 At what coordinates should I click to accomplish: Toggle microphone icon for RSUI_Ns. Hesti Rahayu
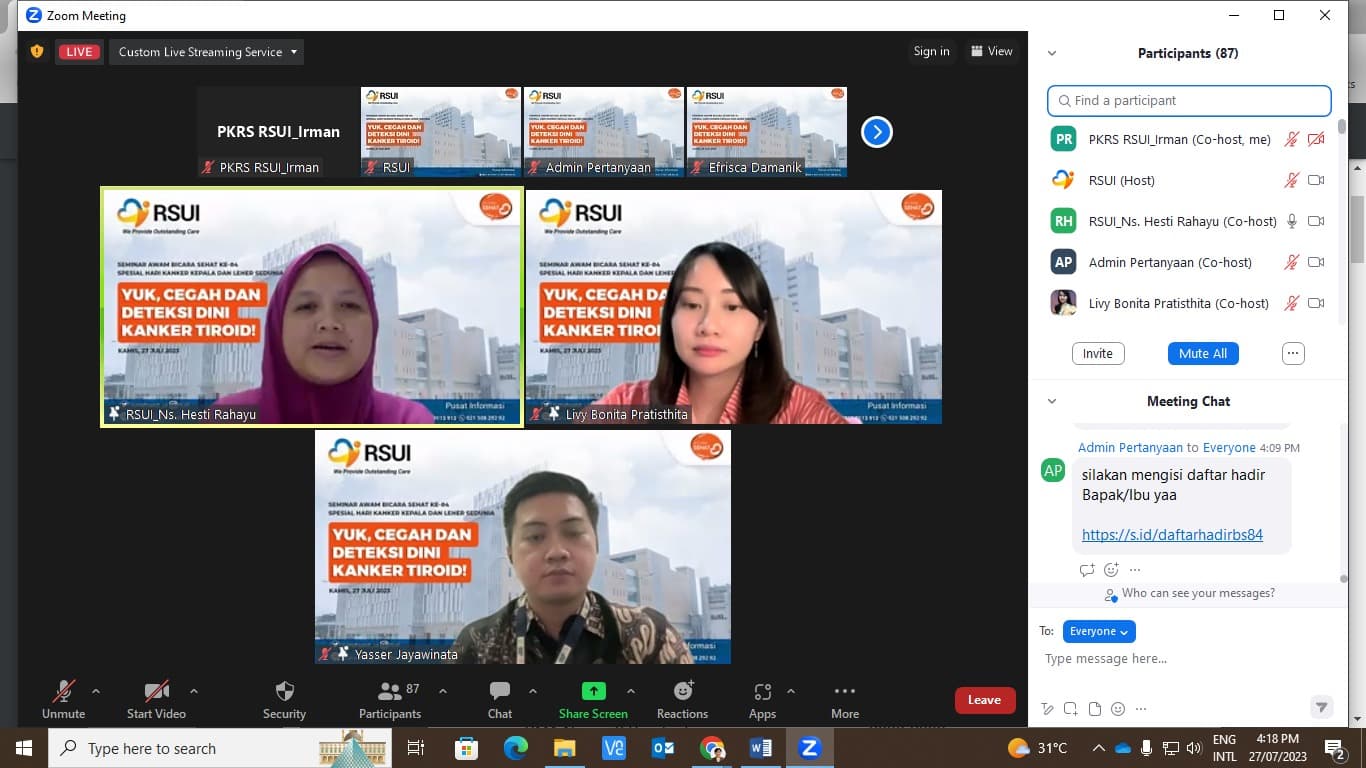coord(1292,222)
